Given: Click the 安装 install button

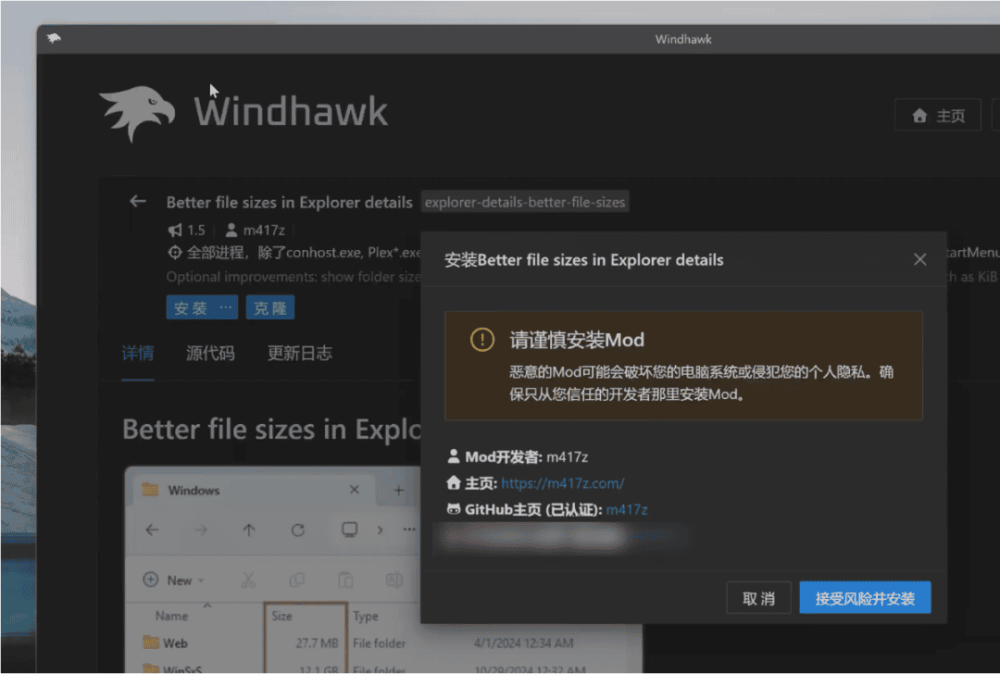Looking at the screenshot, I should pyautogui.click(x=190, y=308).
